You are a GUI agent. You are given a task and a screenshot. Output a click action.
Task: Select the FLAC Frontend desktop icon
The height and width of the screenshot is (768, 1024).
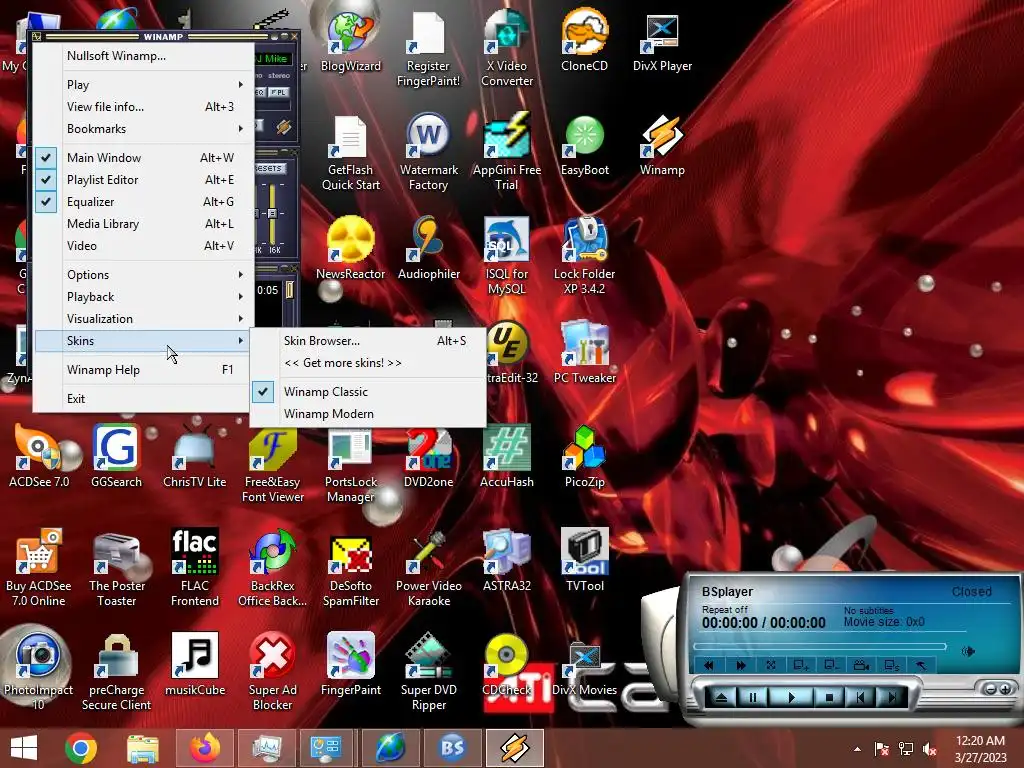195,568
